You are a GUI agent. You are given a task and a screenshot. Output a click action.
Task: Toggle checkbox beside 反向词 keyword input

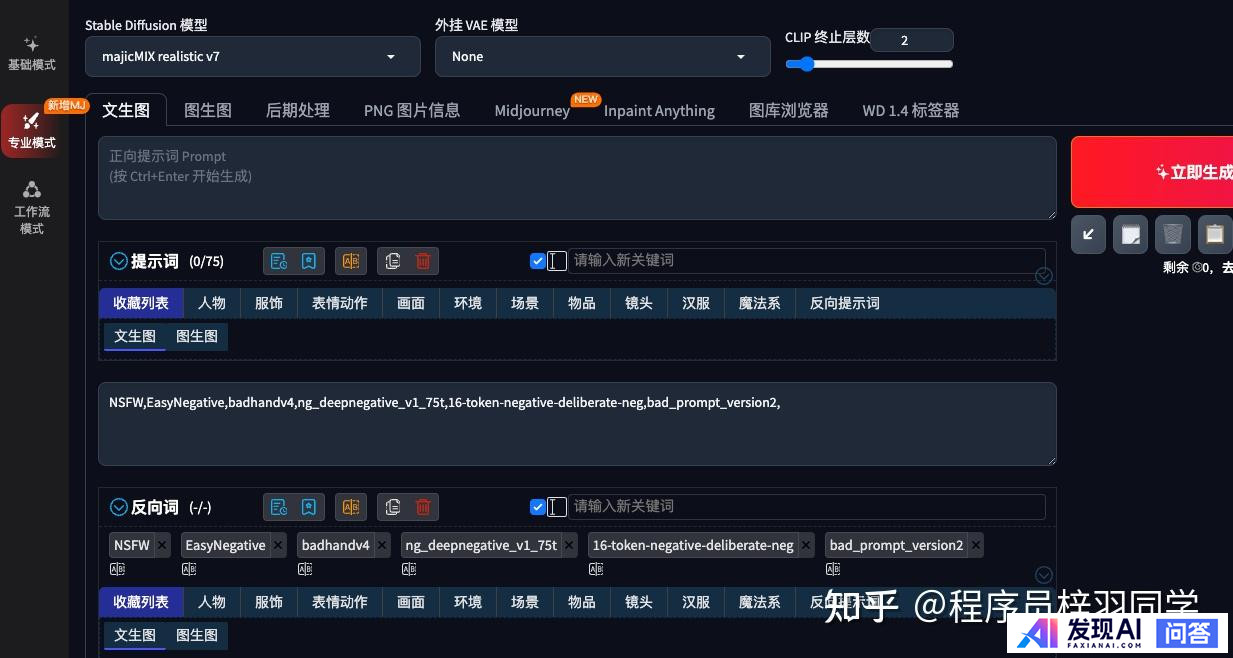click(x=538, y=507)
